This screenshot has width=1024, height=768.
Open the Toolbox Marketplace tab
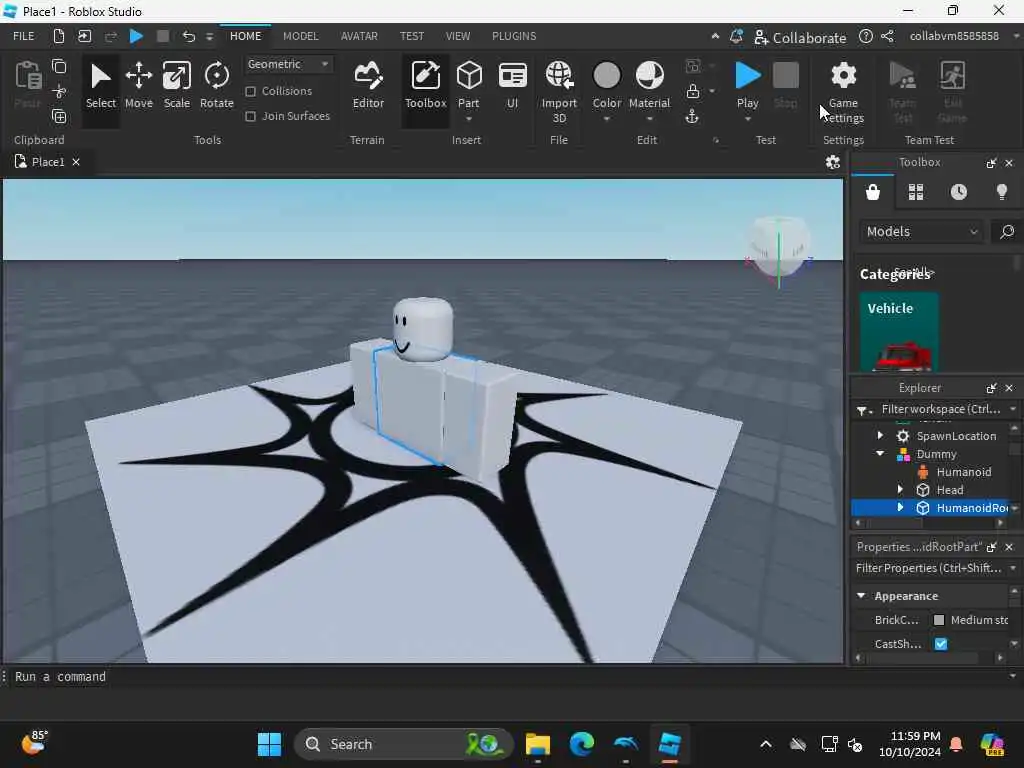872,192
